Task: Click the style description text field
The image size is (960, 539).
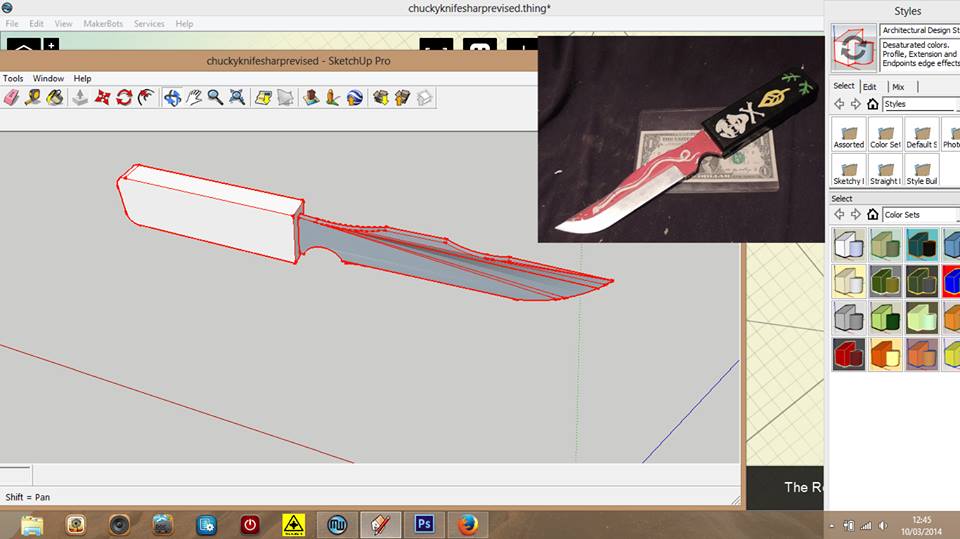Action: [920, 55]
